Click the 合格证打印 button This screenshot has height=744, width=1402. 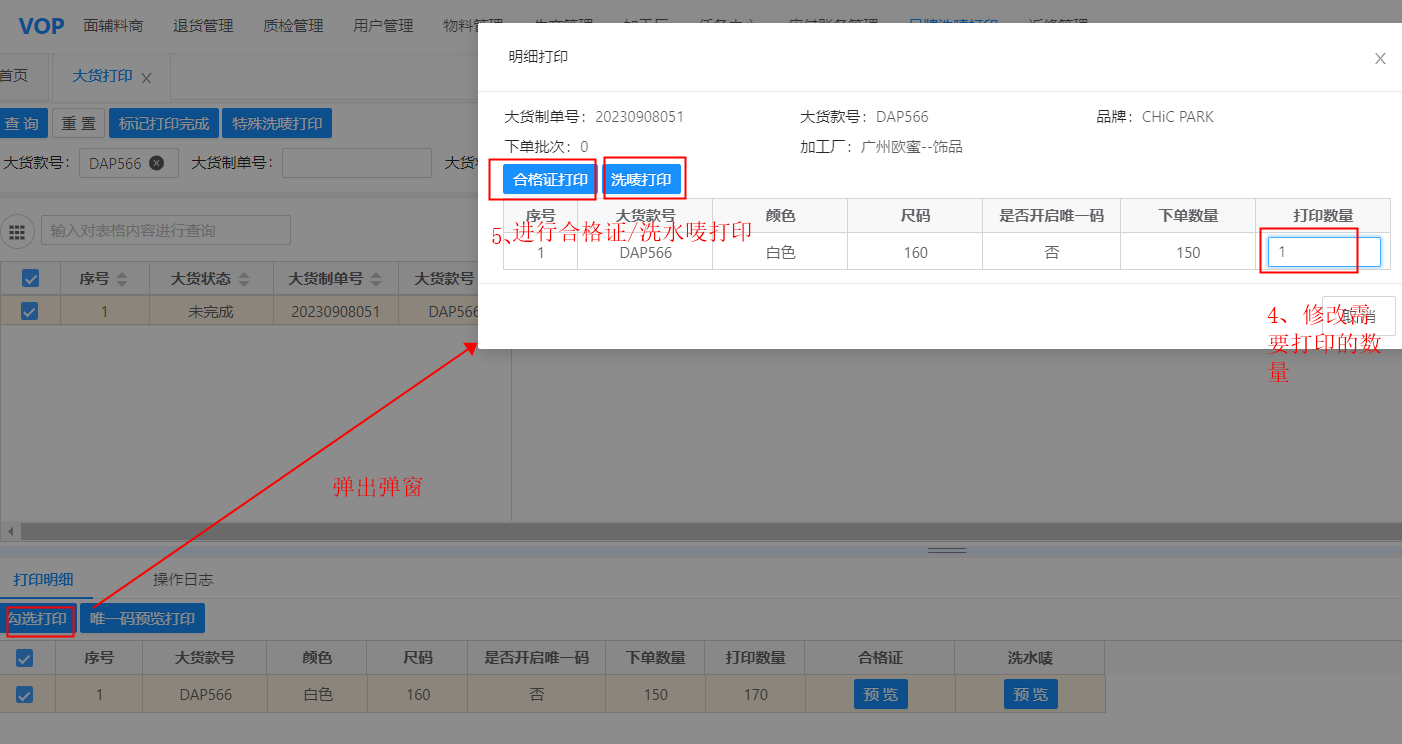tap(550, 180)
